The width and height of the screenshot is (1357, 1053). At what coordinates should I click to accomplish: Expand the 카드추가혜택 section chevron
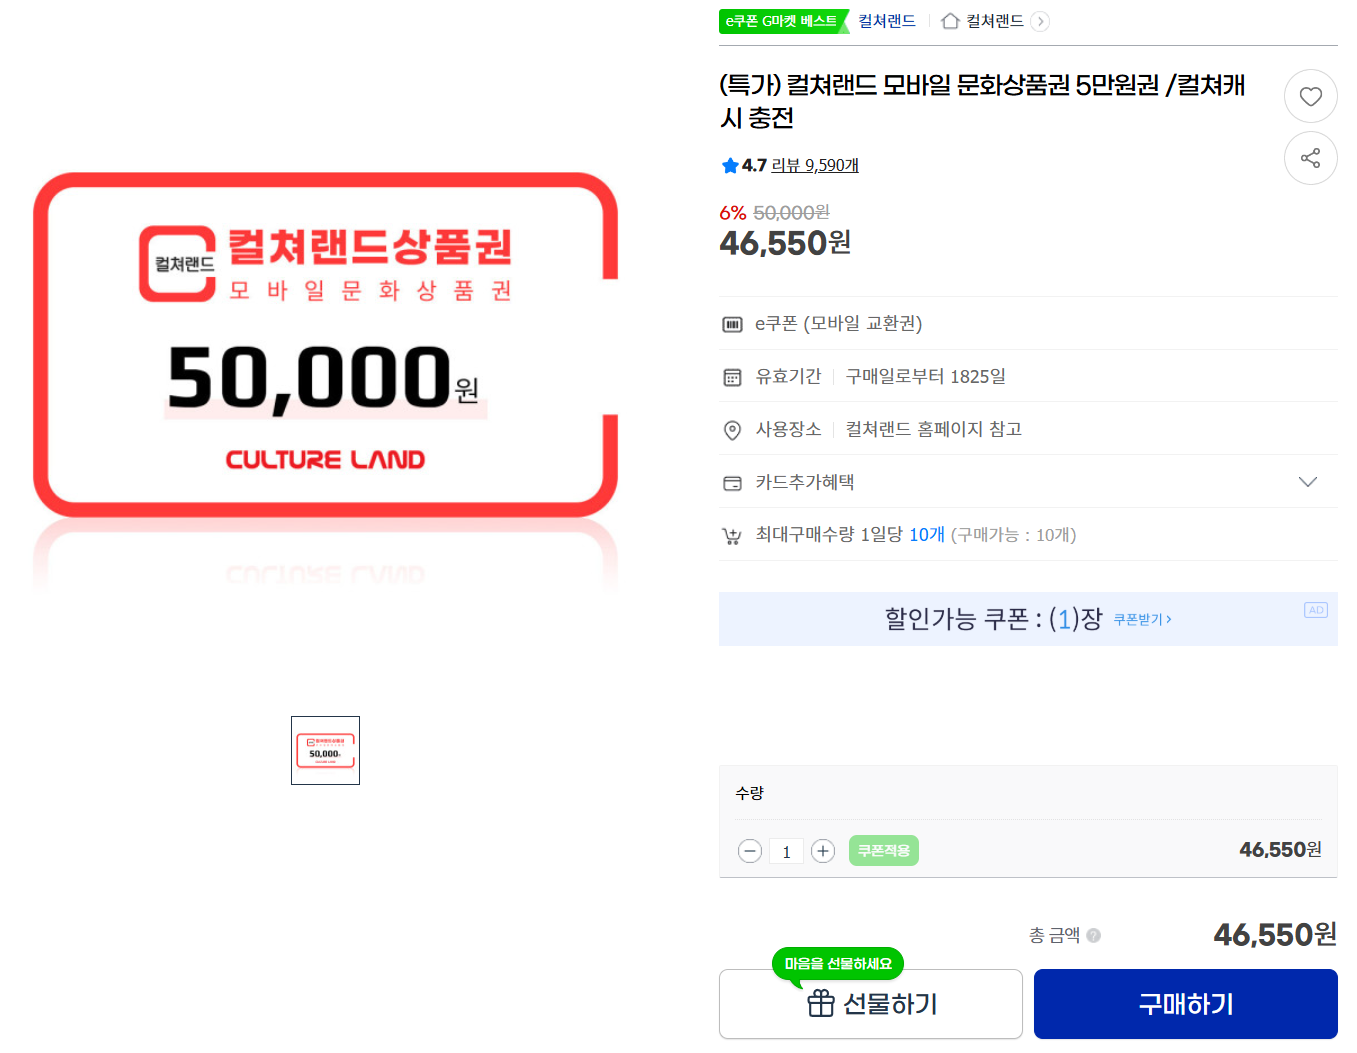coord(1308,482)
